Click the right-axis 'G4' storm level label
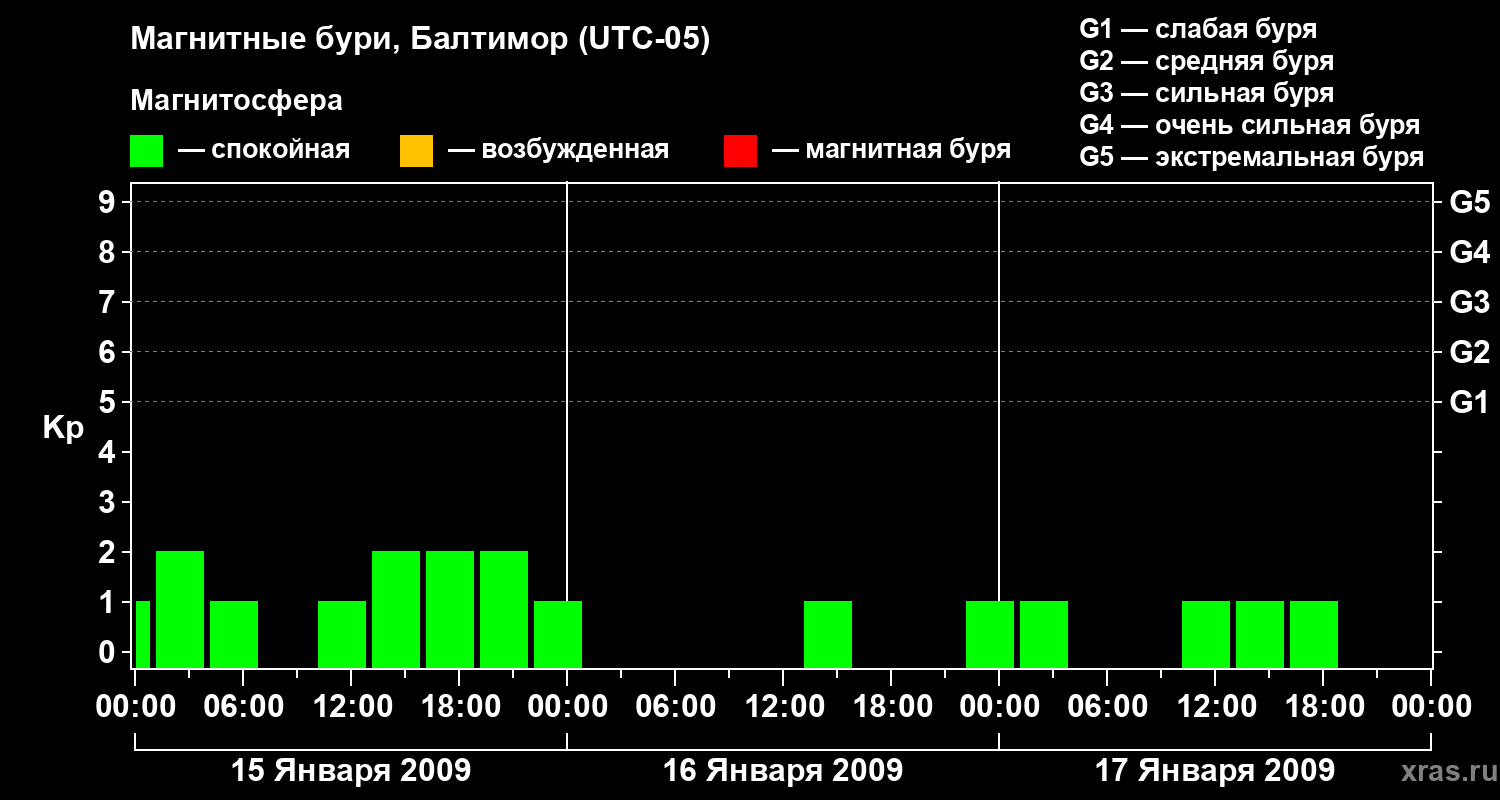Image resolution: width=1500 pixels, height=800 pixels. click(x=1469, y=252)
